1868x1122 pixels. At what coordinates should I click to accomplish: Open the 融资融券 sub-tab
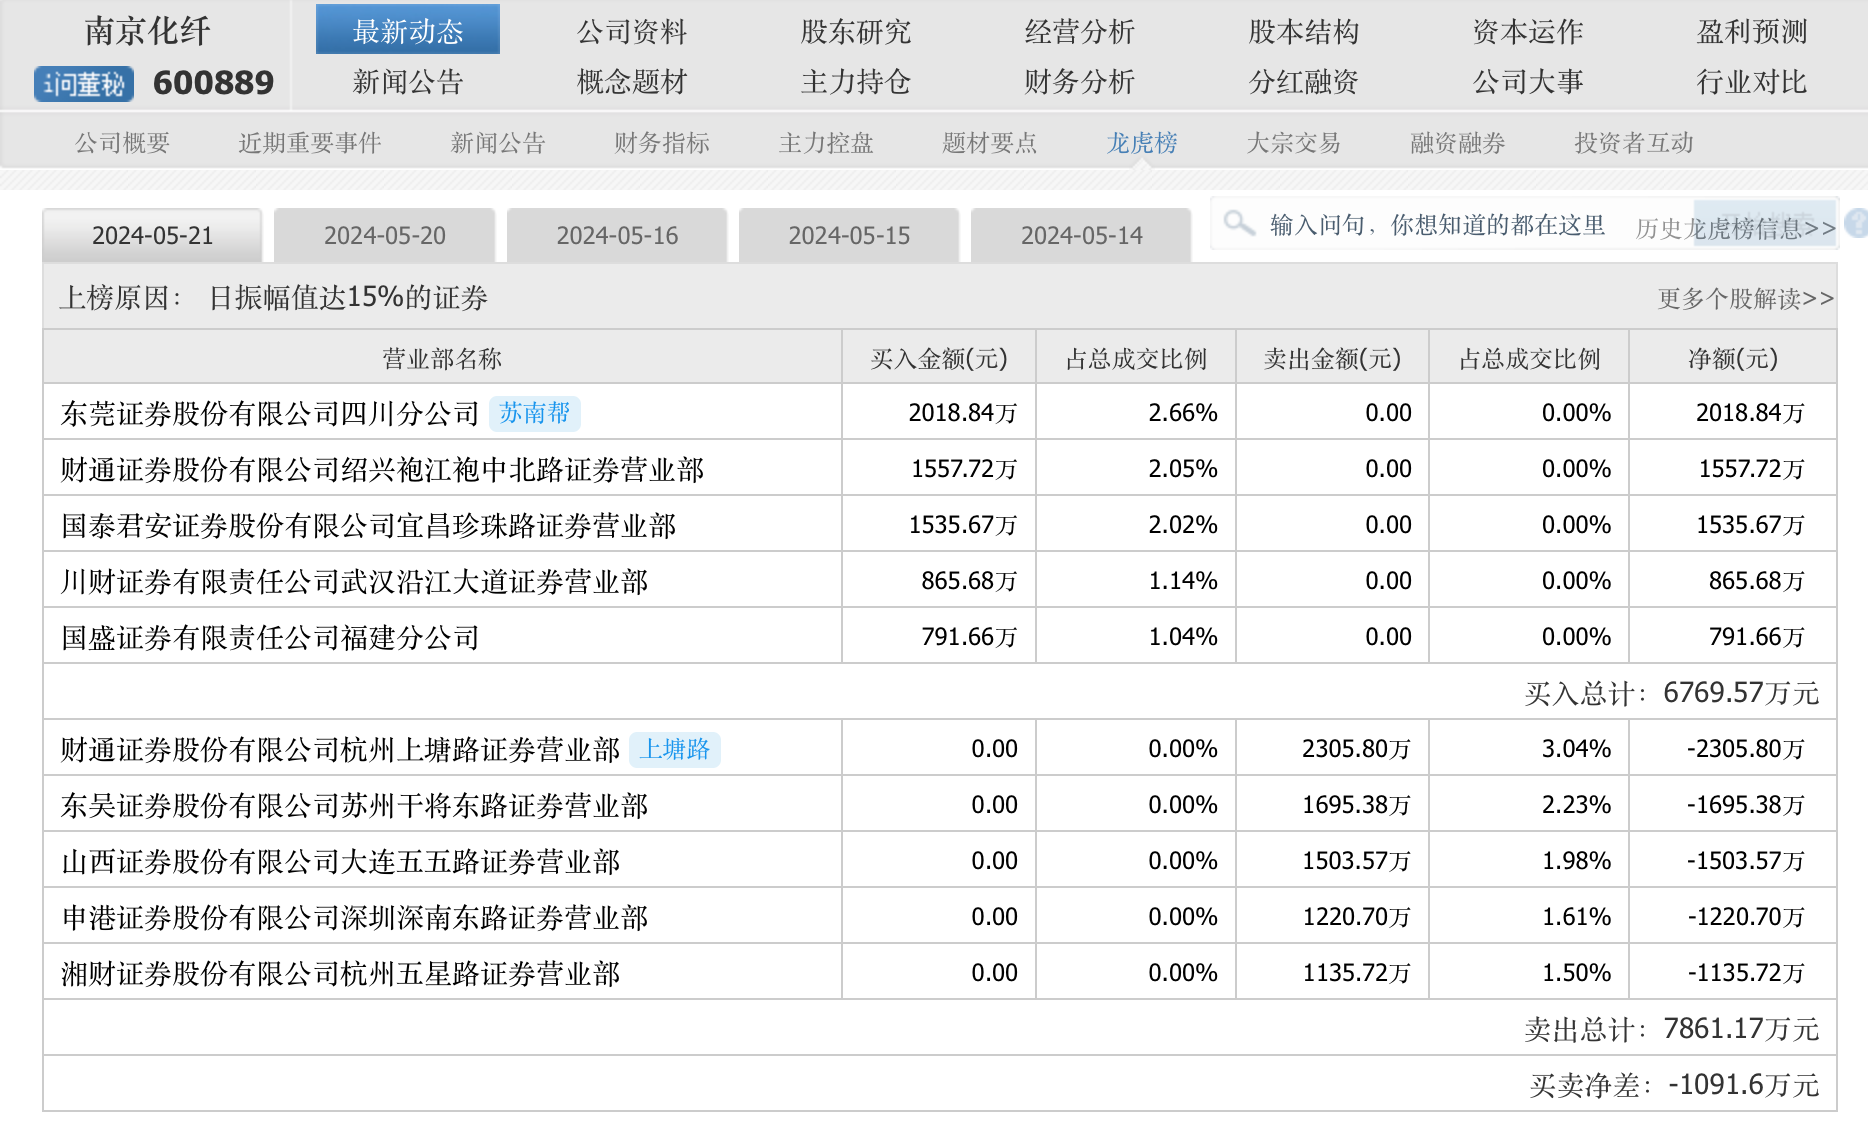(x=1457, y=143)
